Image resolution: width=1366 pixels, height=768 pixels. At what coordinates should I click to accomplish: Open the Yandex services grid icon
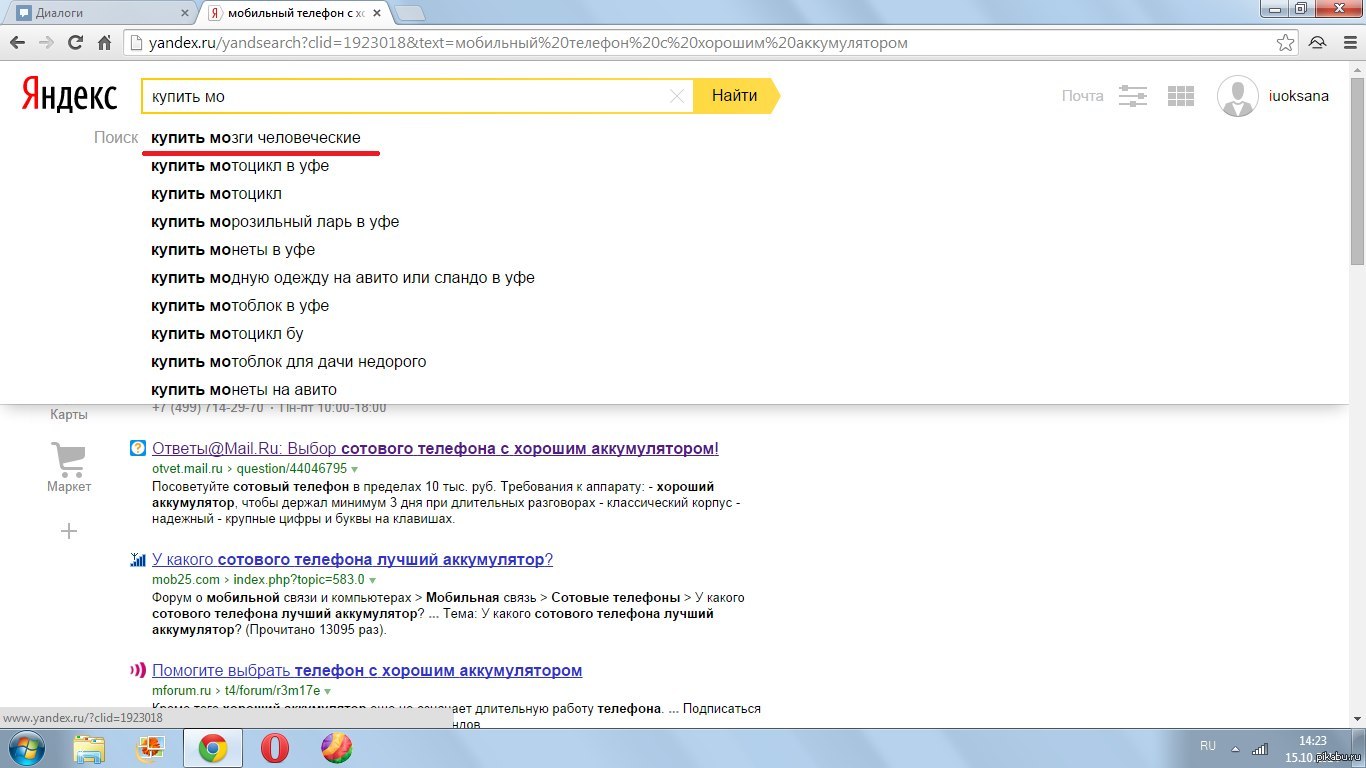1181,96
